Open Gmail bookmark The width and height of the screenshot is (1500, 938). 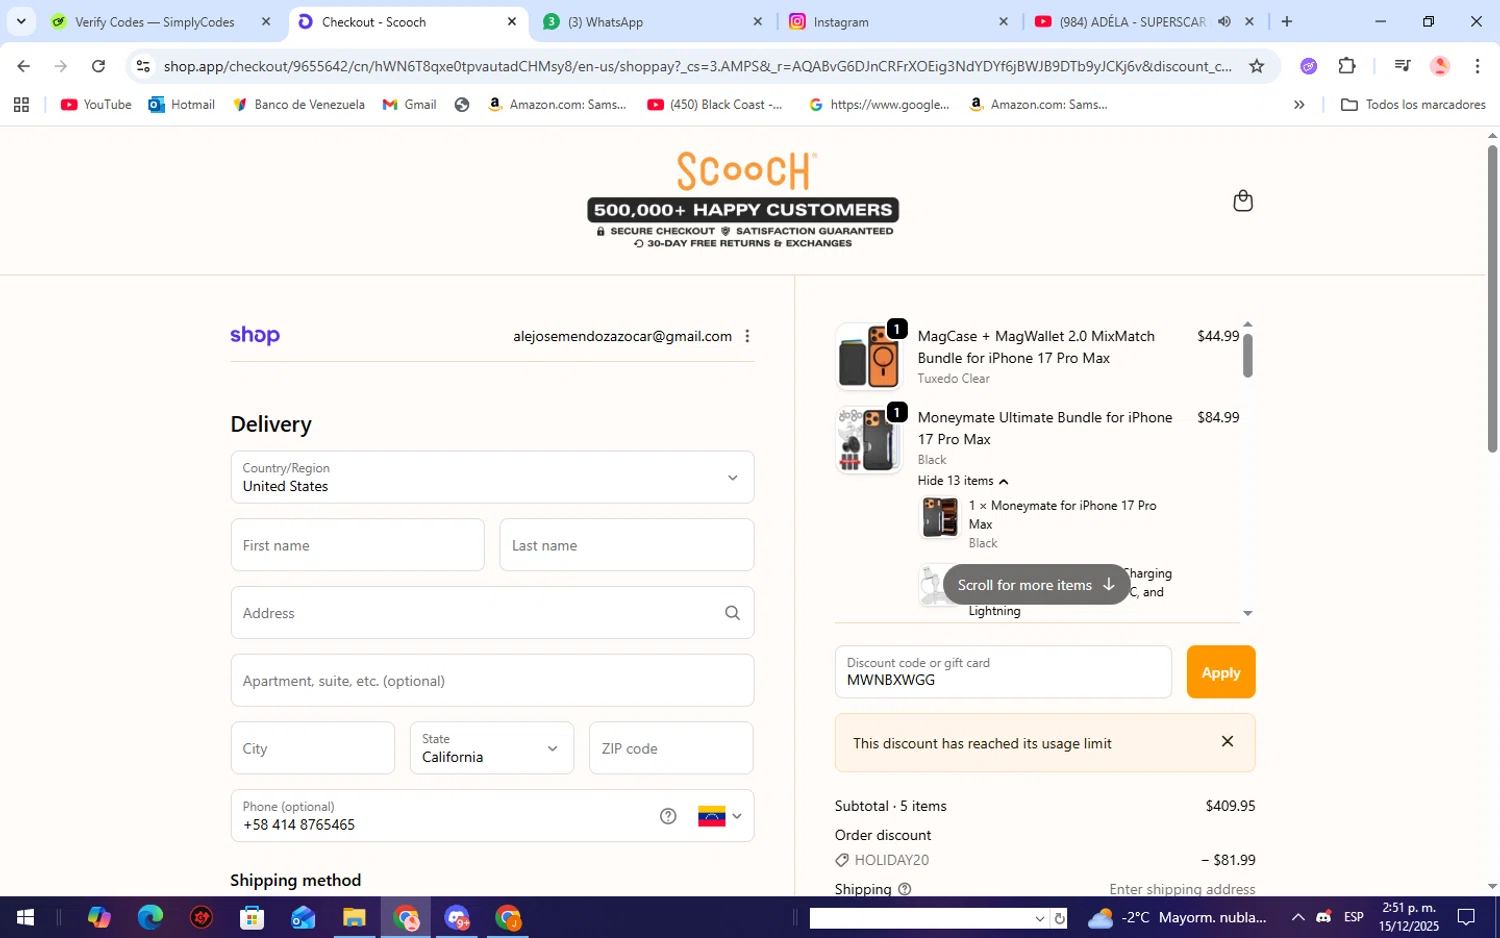click(x=409, y=105)
